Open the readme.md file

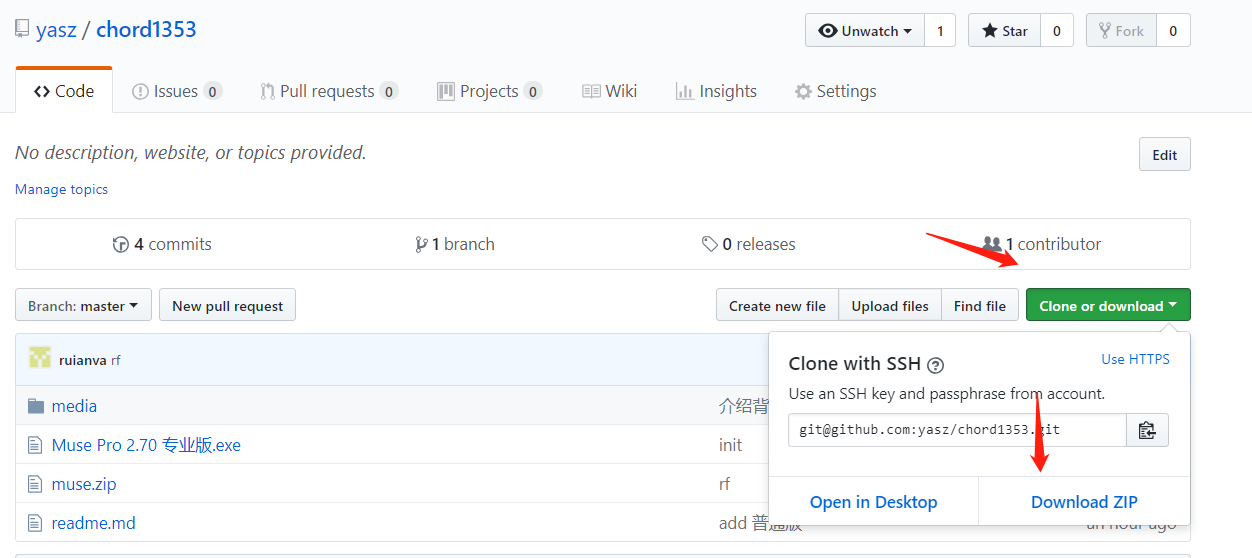coord(94,523)
